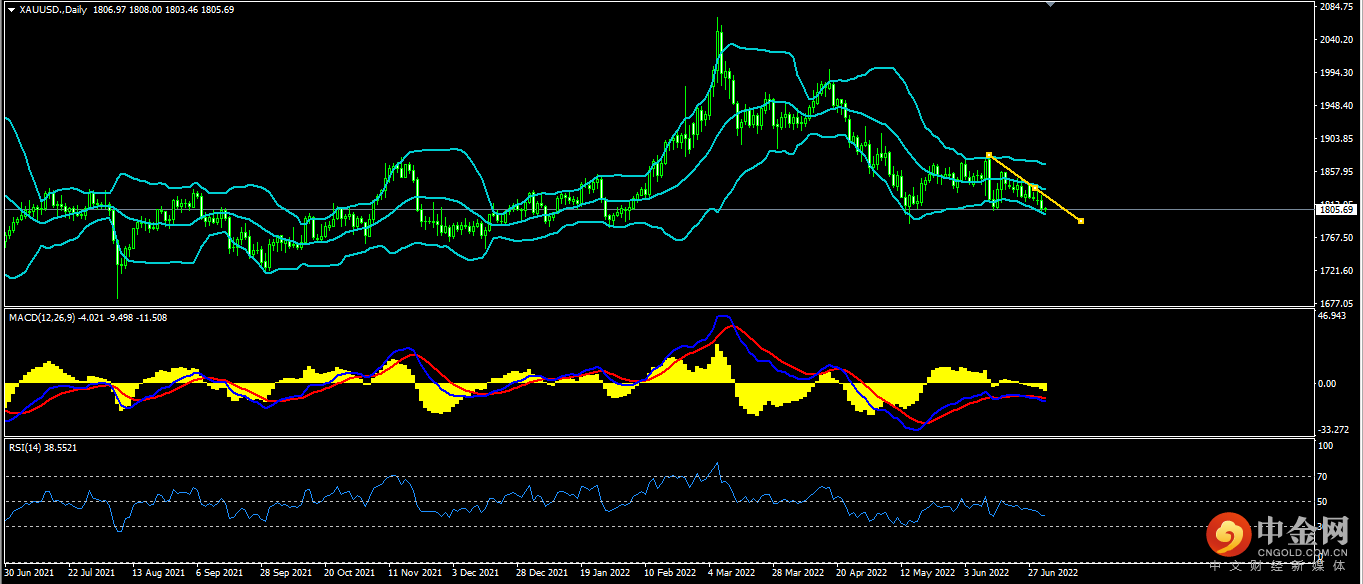Click RSI scale value 70

[1322, 477]
